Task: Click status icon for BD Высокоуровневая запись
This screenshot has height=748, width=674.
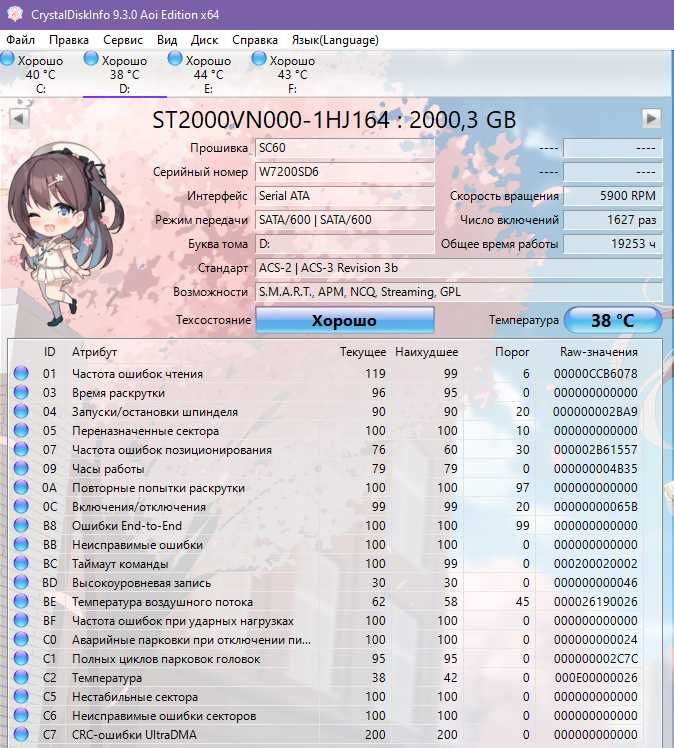Action: tap(21, 582)
